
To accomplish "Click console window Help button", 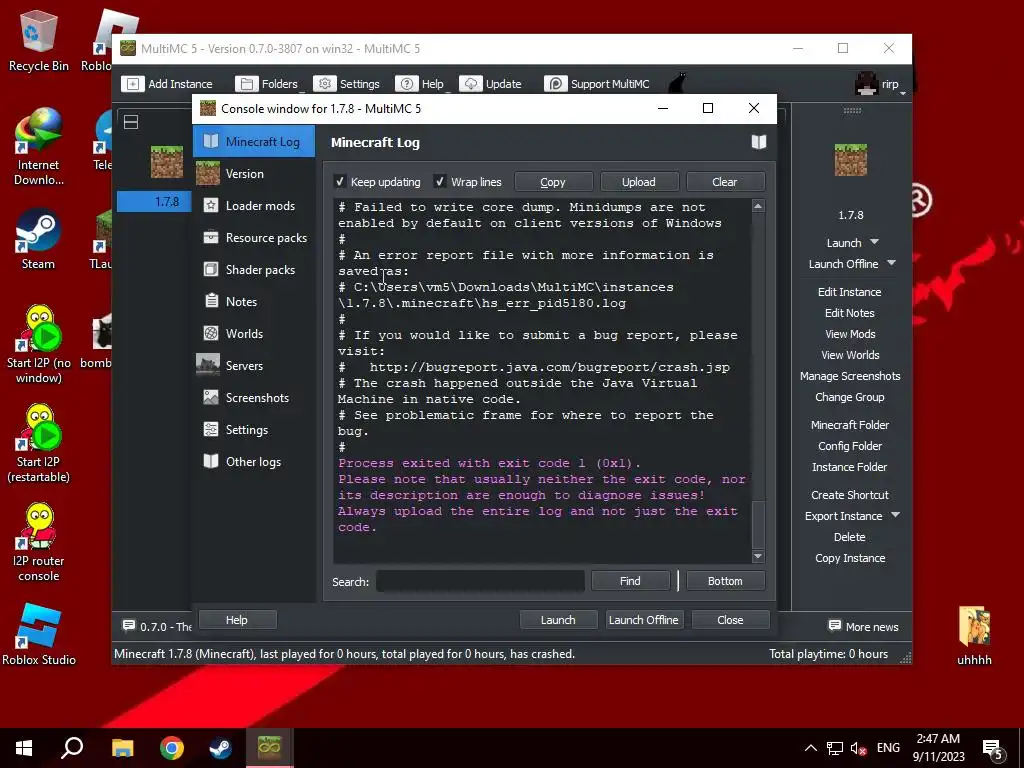I will click(x=237, y=619).
